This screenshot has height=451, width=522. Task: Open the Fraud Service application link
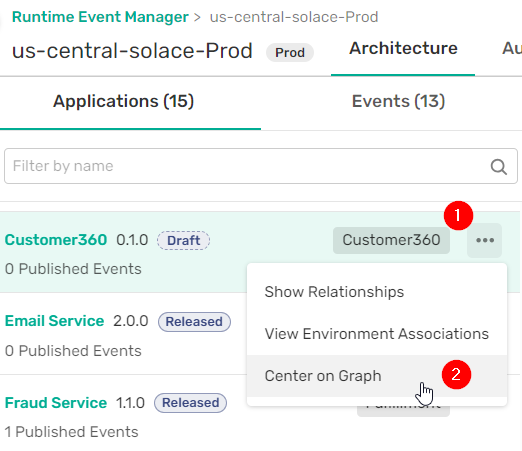[x=56, y=403]
